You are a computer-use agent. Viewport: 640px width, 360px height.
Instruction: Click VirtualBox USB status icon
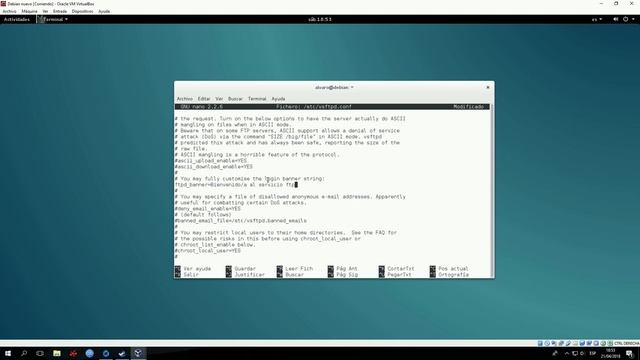click(568, 343)
